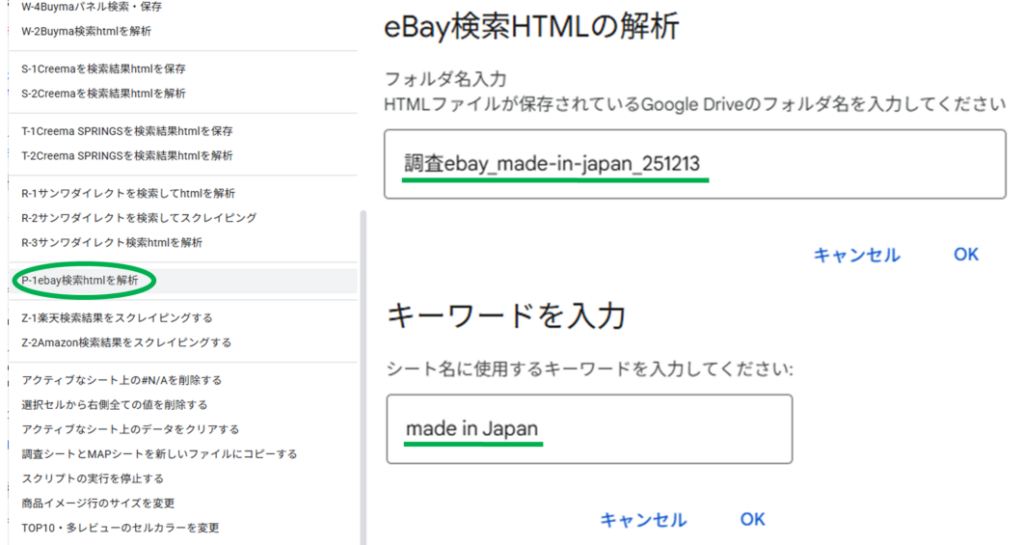Image resolution: width=1024 pixels, height=545 pixels.
Task: Select S-2Creemaを検索結果htmlを解析 menu entry
Action: click(x=103, y=93)
